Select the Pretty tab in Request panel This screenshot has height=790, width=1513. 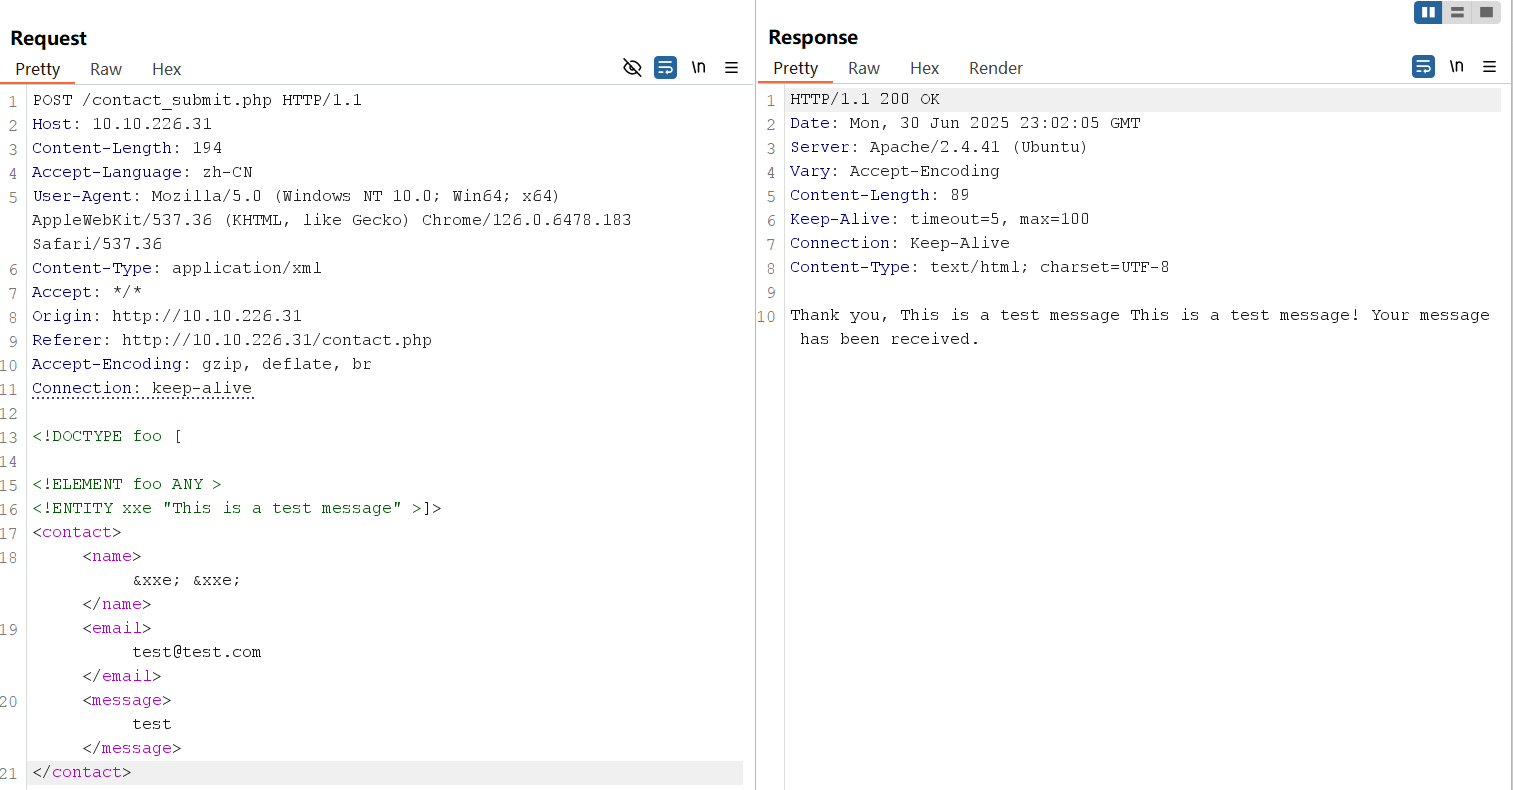[x=38, y=69]
